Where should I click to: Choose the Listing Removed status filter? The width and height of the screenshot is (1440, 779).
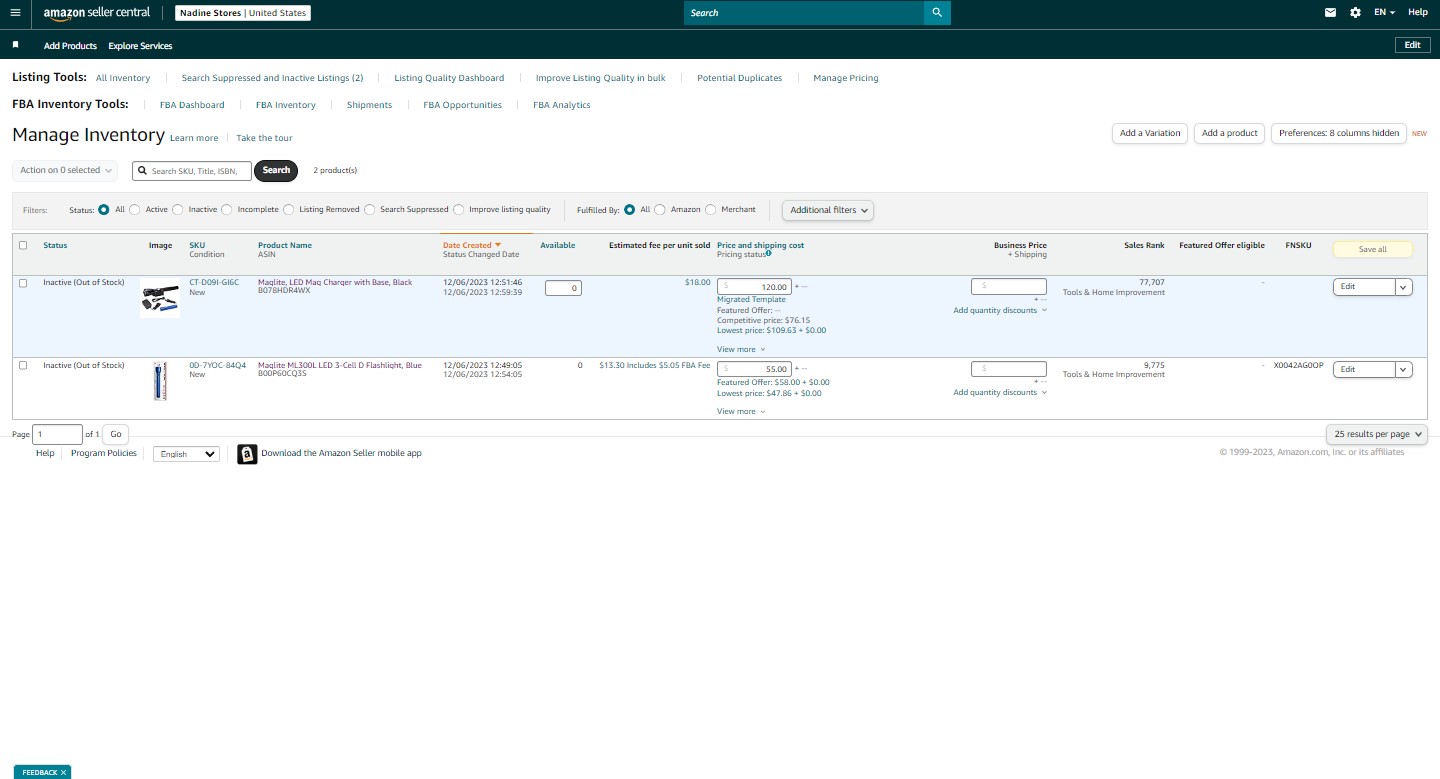pyautogui.click(x=289, y=210)
